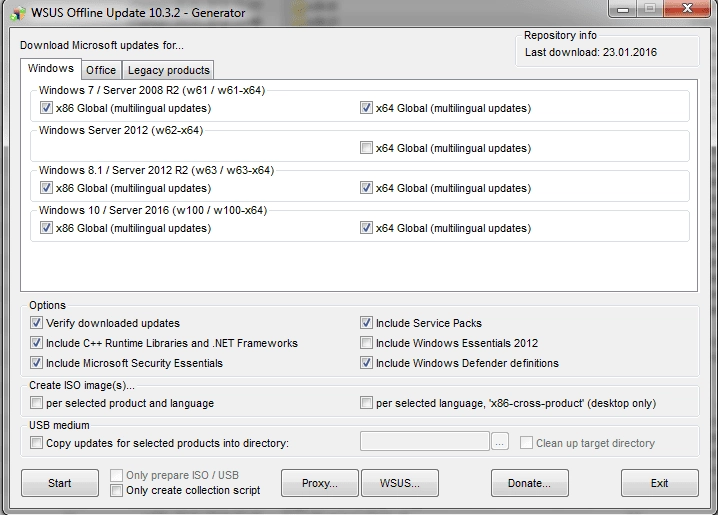Click the Start button
This screenshot has height=515, width=718.
coord(60,483)
